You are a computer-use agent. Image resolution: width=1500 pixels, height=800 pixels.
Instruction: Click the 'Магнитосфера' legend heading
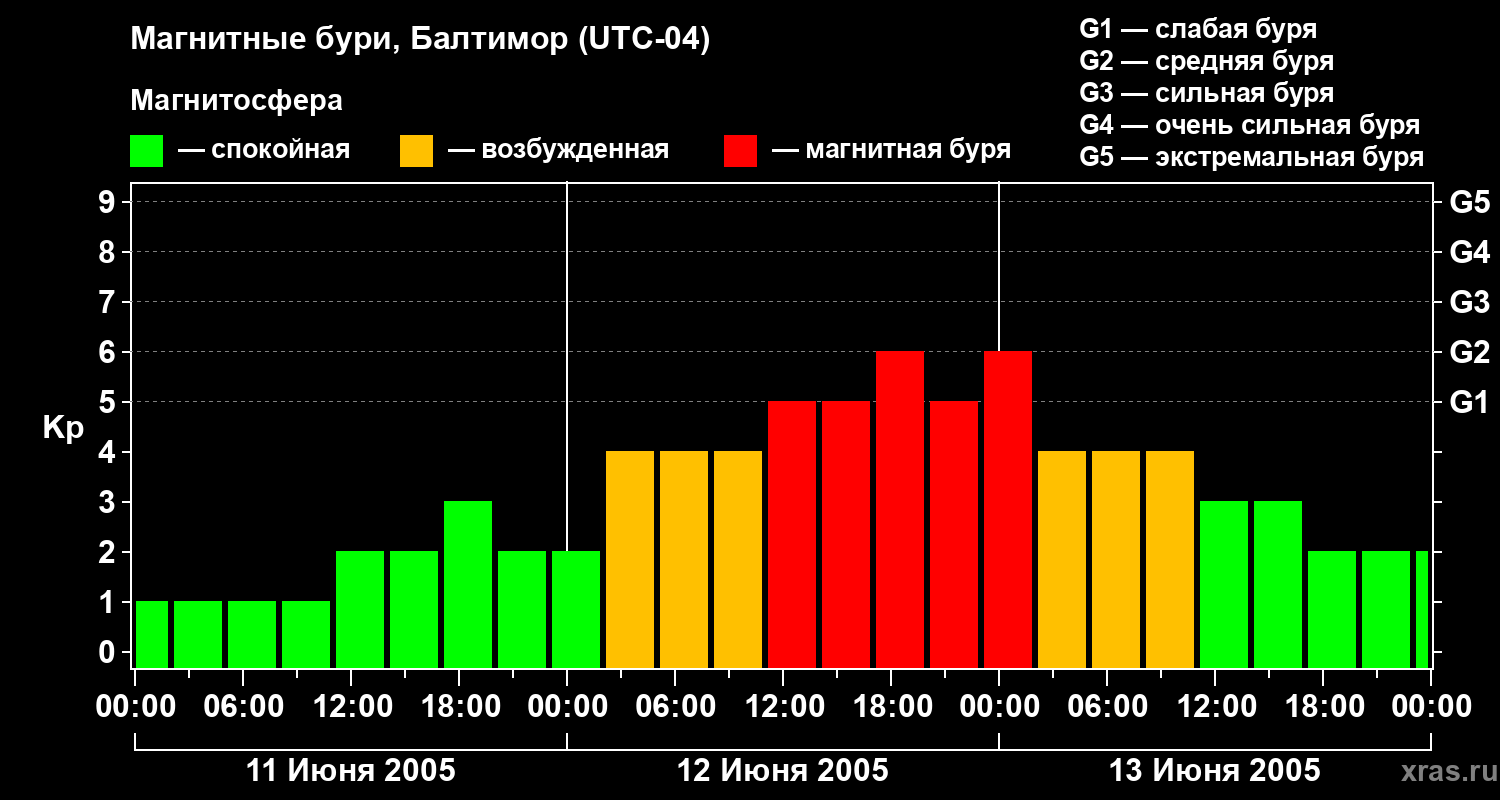point(236,101)
